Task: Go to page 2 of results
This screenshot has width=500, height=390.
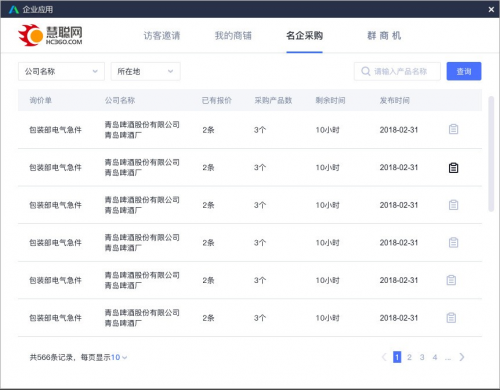Action: point(409,357)
